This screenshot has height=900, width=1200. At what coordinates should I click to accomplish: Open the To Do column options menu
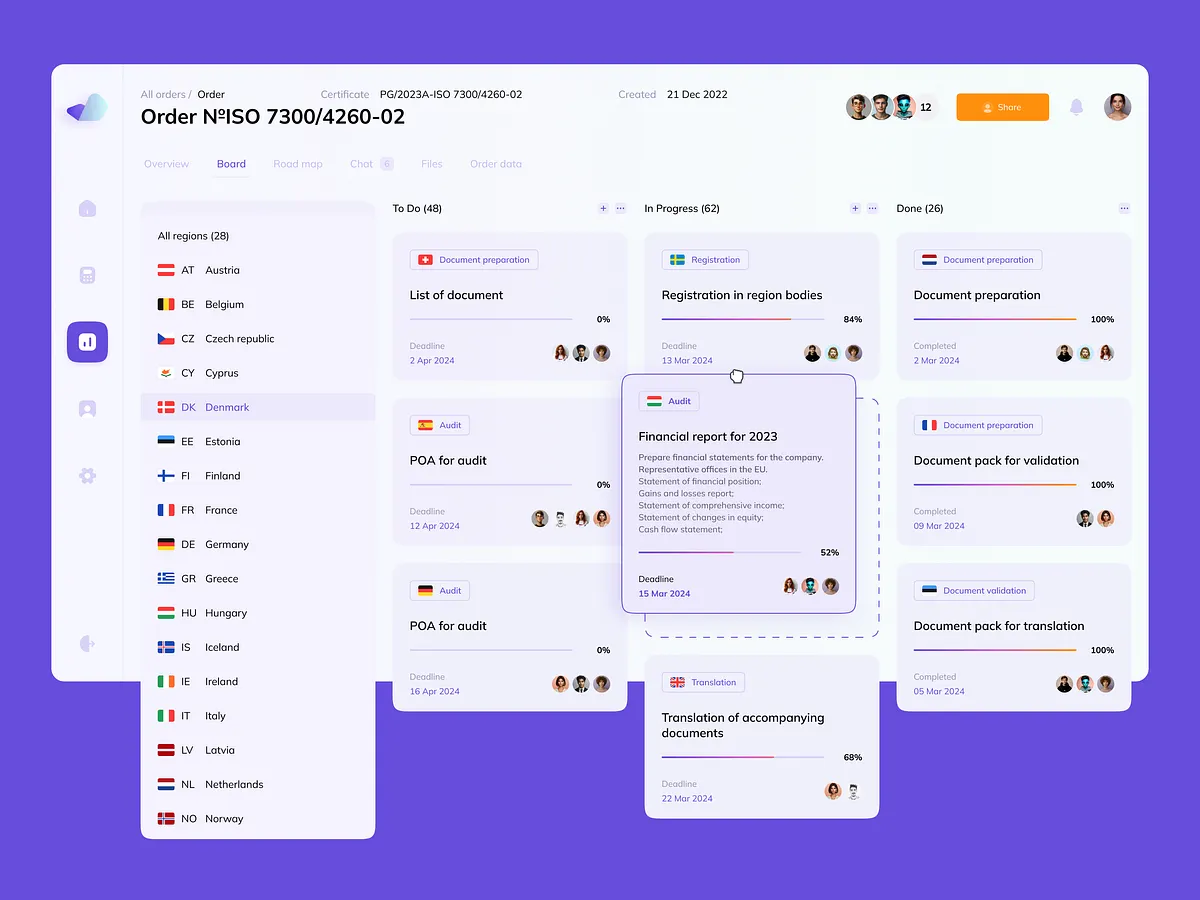pyautogui.click(x=621, y=209)
